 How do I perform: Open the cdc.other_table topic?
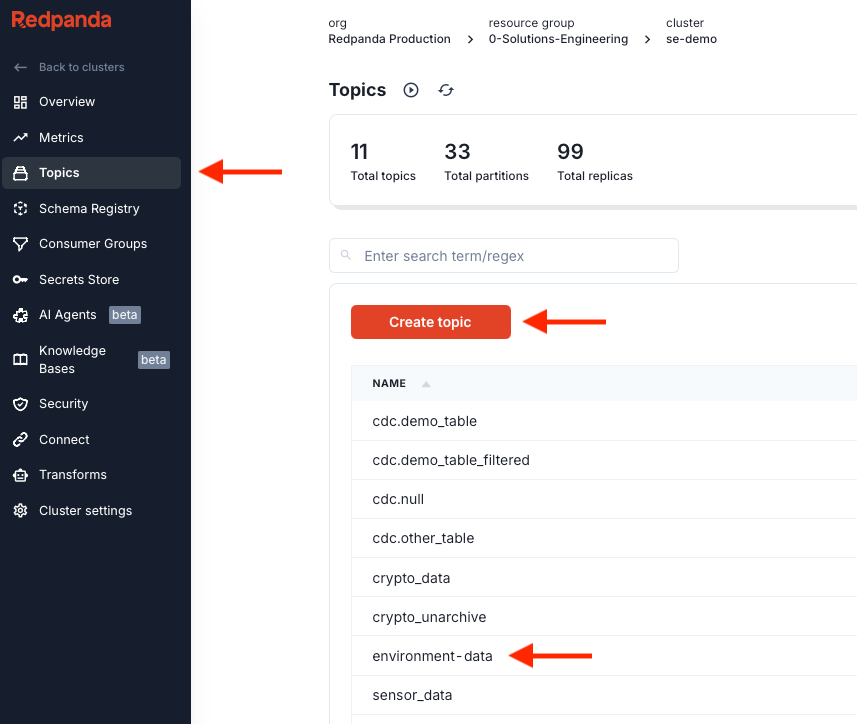(x=423, y=538)
